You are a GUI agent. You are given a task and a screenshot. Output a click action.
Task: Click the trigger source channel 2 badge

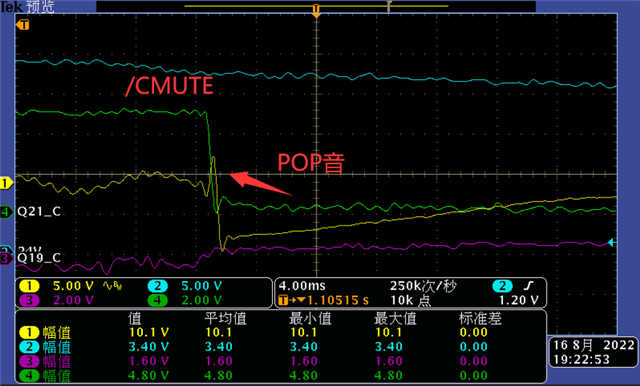[x=502, y=286]
